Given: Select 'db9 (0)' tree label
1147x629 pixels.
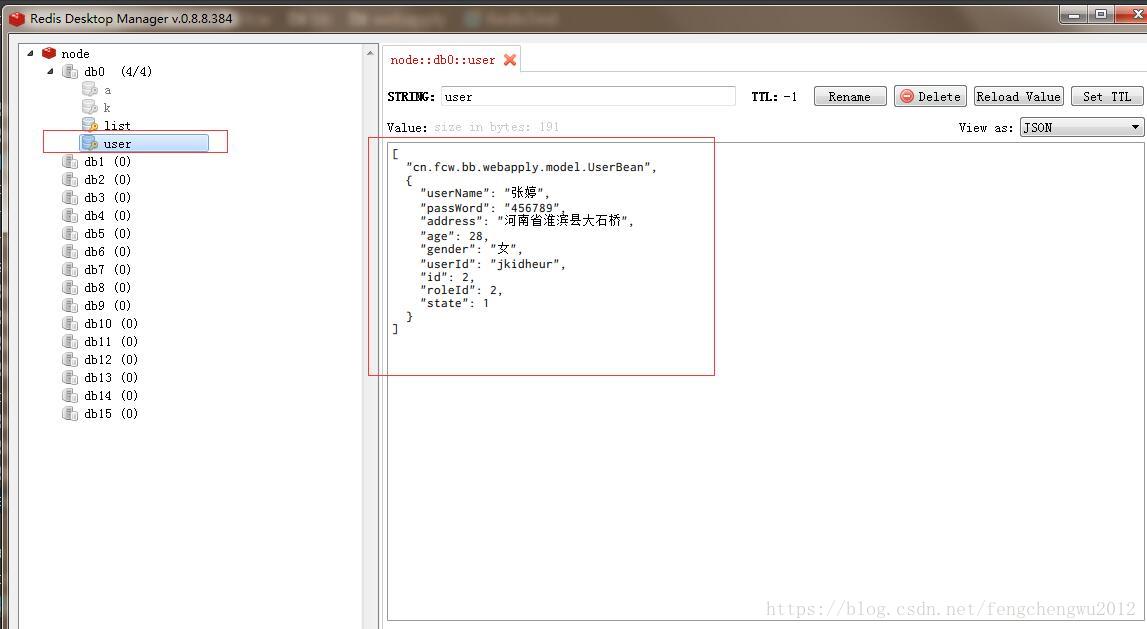Looking at the screenshot, I should pyautogui.click(x=108, y=306).
